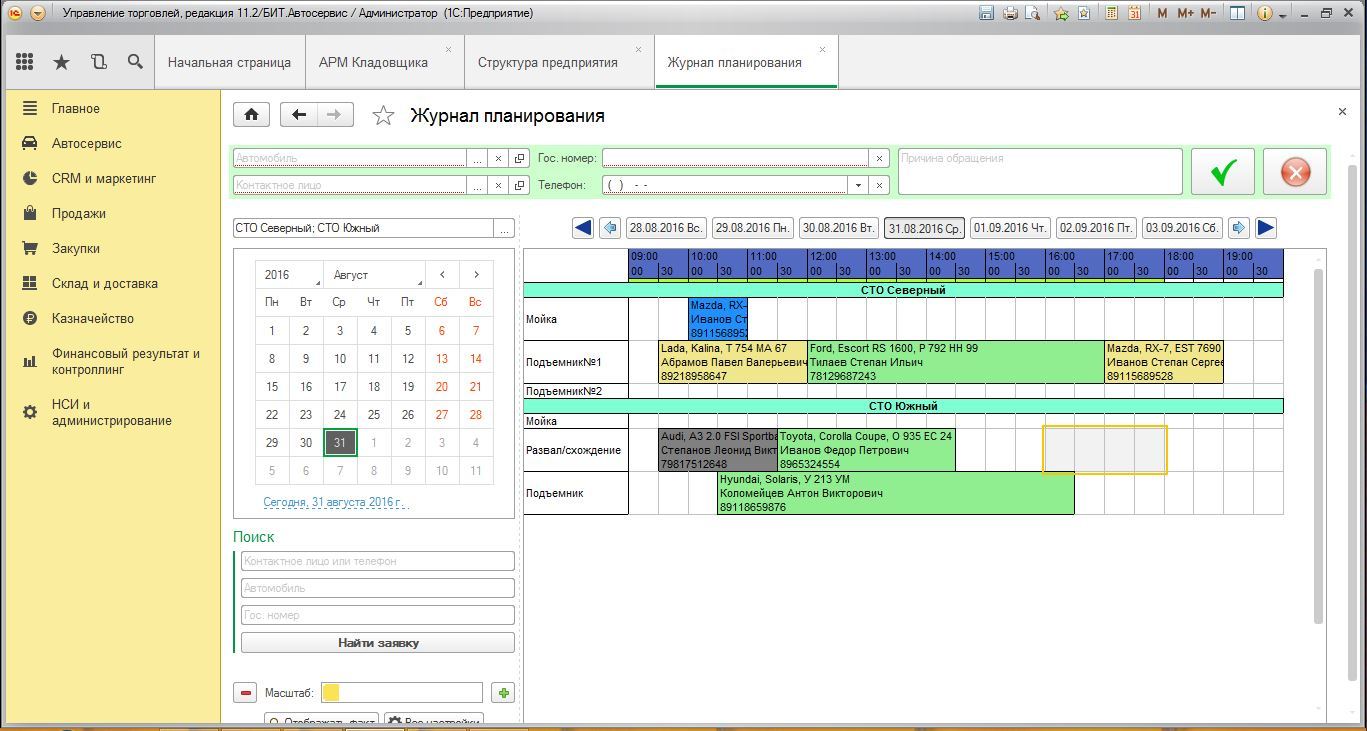This screenshot has height=731, width=1367.
Task: Open the calendar icon in title bar
Action: point(1134,13)
